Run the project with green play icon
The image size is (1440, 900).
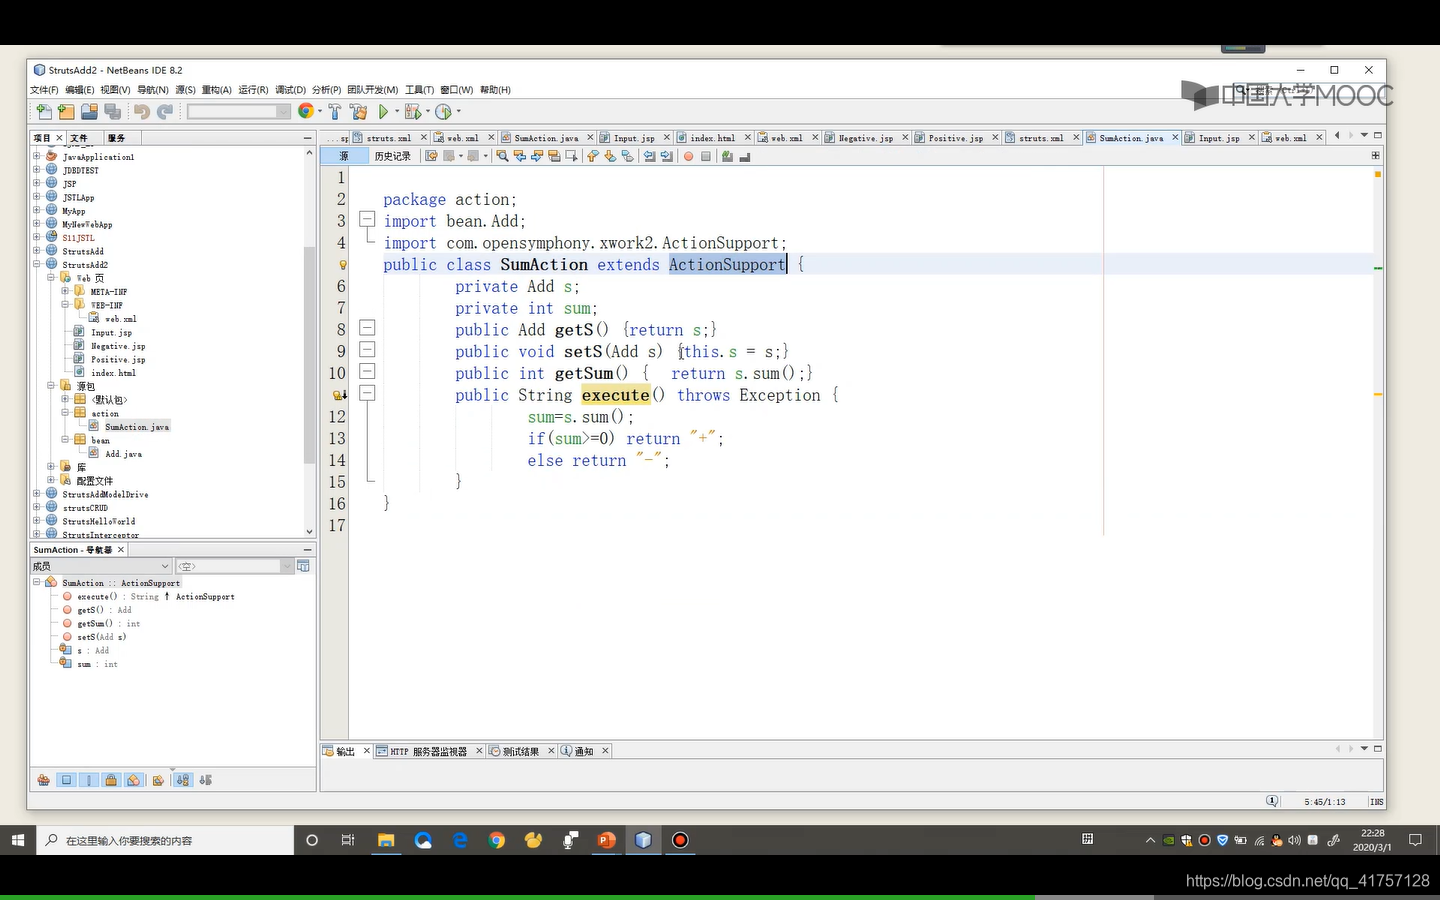383,112
